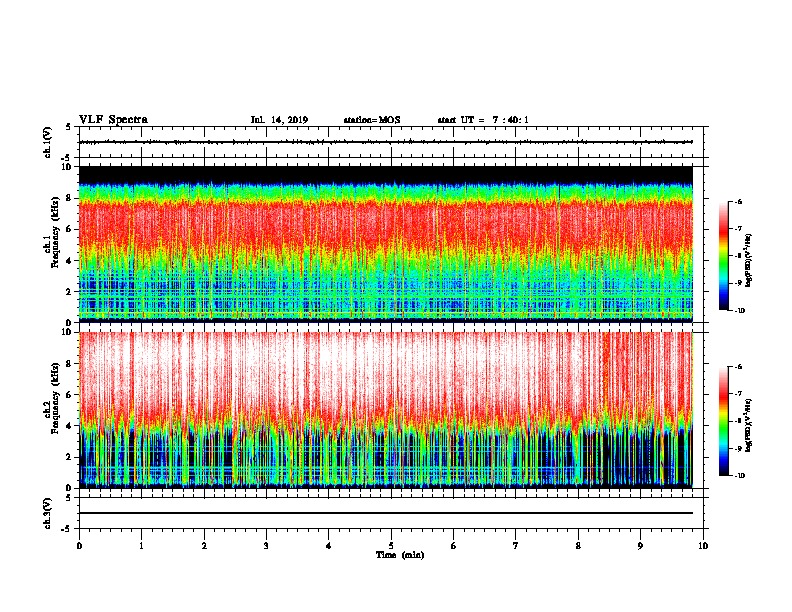
Task: Click the ch.1 "Frequency (kHz)" axis label
Action: 55,232
